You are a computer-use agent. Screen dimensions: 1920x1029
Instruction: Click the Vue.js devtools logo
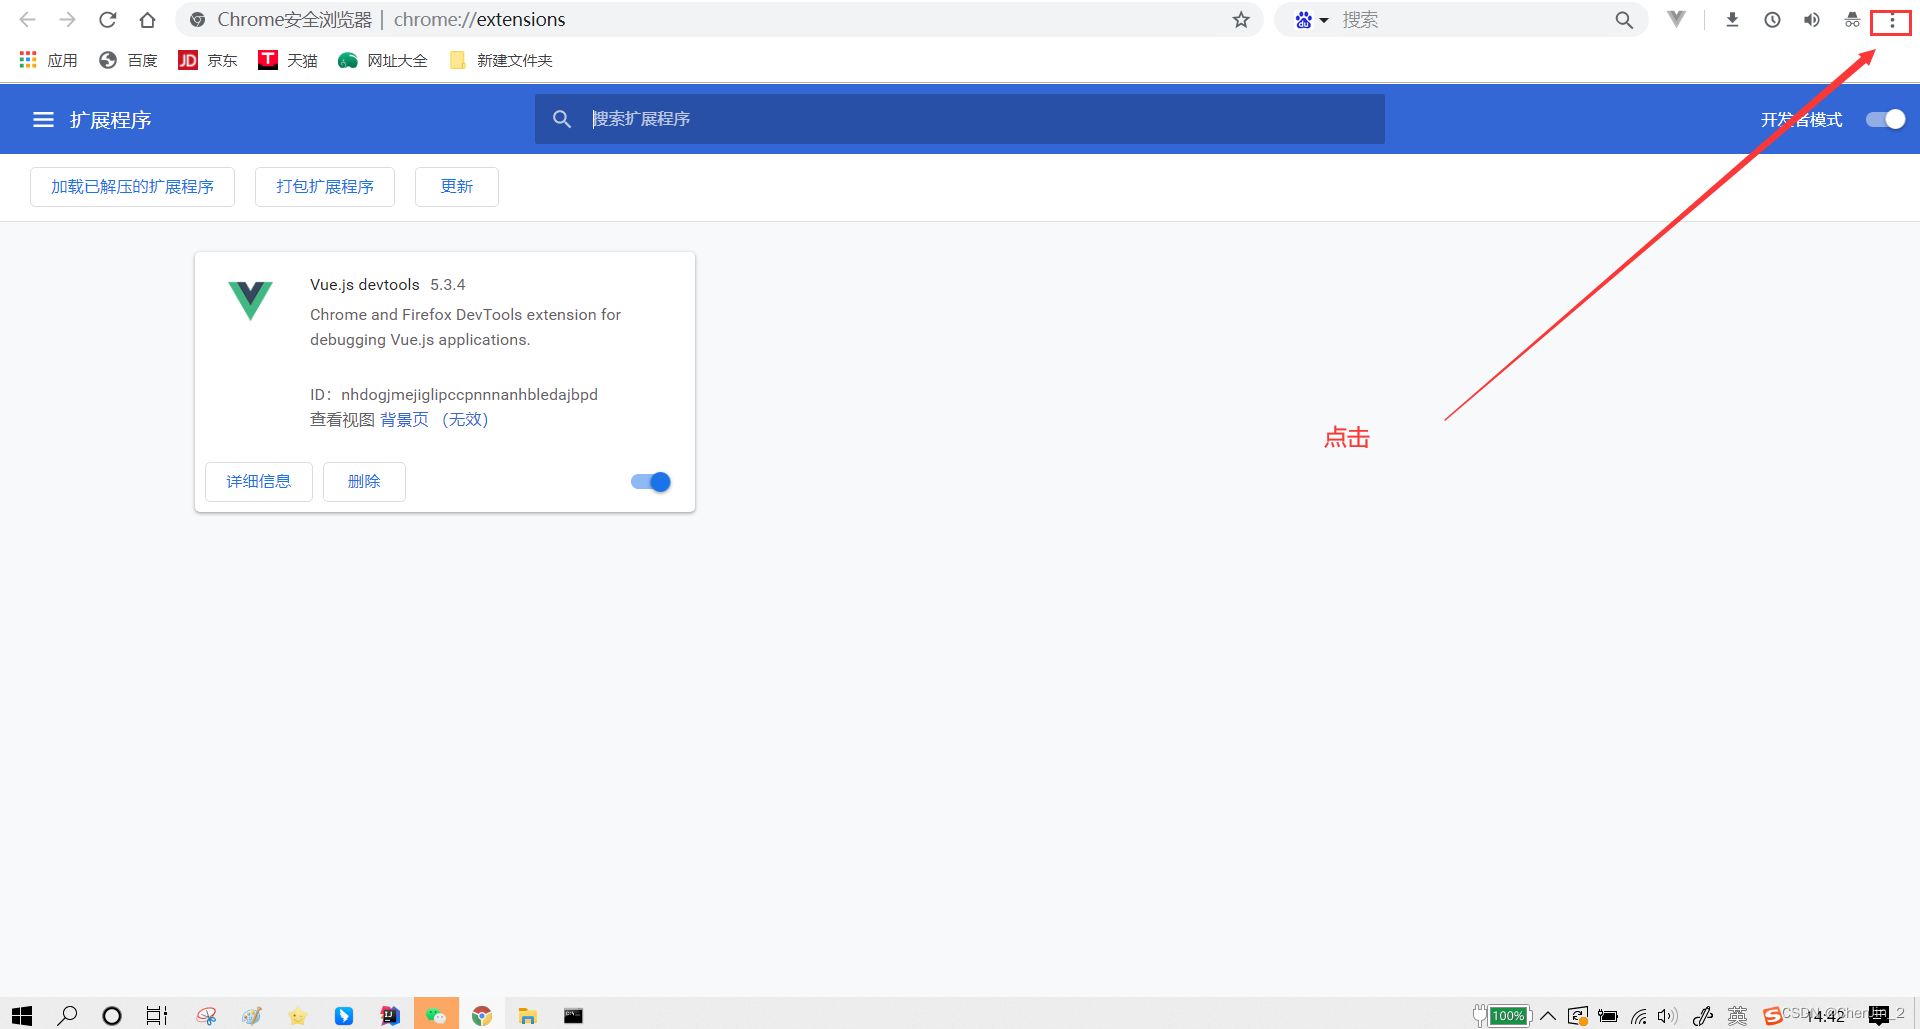click(x=250, y=300)
